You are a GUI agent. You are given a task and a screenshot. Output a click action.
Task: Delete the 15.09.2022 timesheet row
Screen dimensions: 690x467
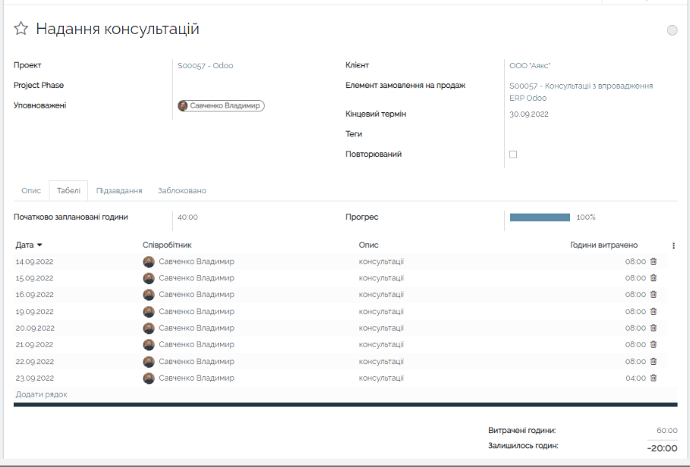click(654, 278)
